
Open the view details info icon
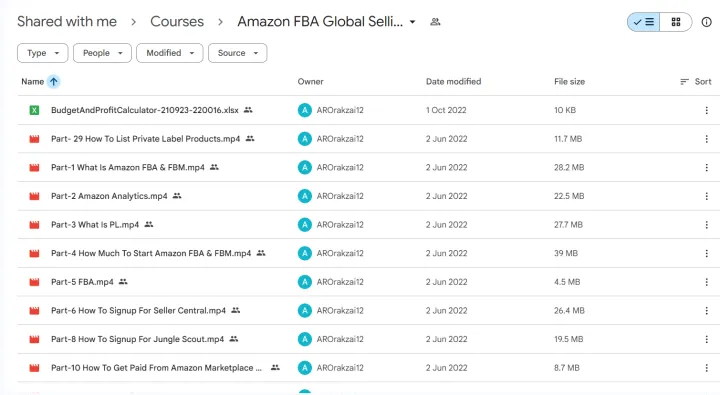pyautogui.click(x=706, y=22)
